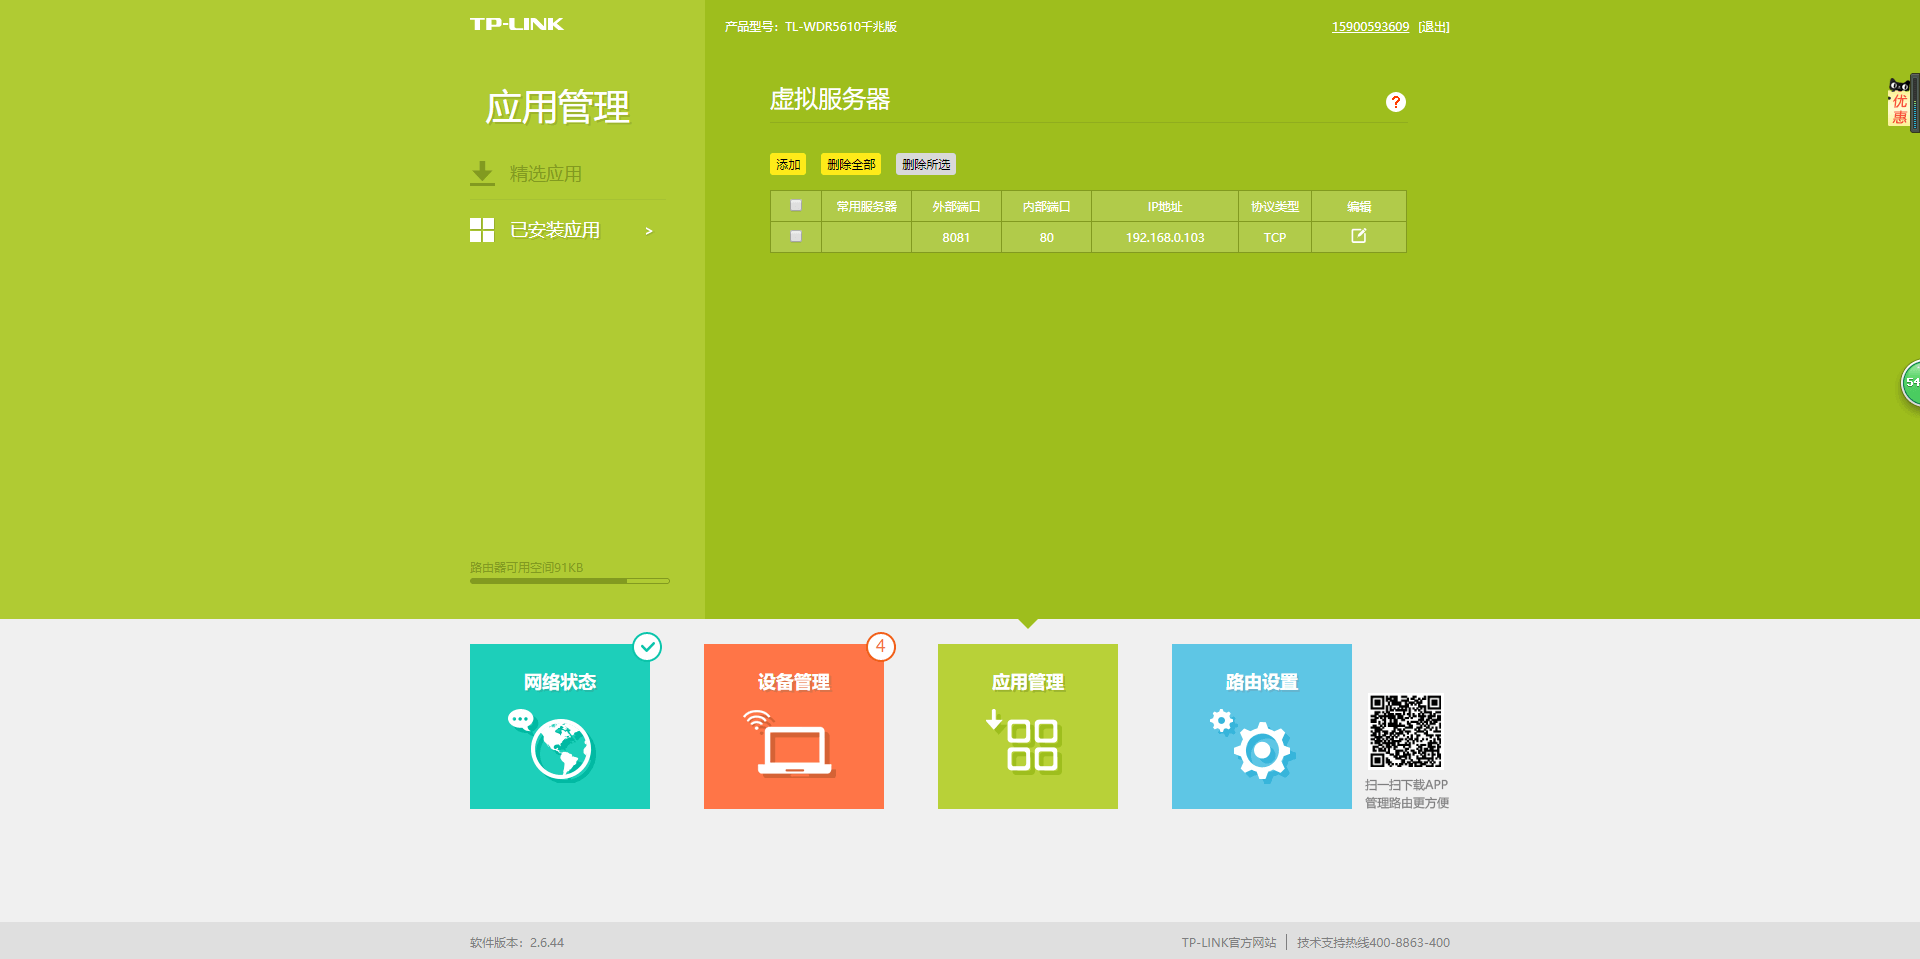Click the 退出 logout link
Viewport: 1920px width, 959px height.
pos(1434,27)
